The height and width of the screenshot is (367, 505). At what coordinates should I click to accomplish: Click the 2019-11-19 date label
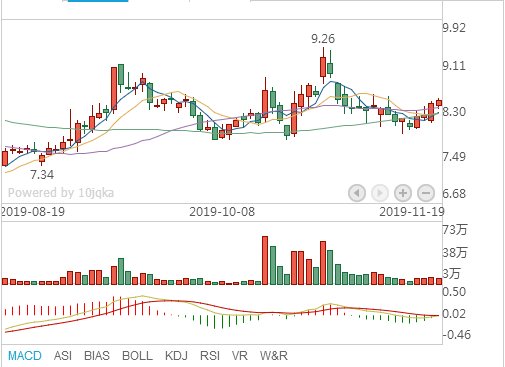click(412, 211)
